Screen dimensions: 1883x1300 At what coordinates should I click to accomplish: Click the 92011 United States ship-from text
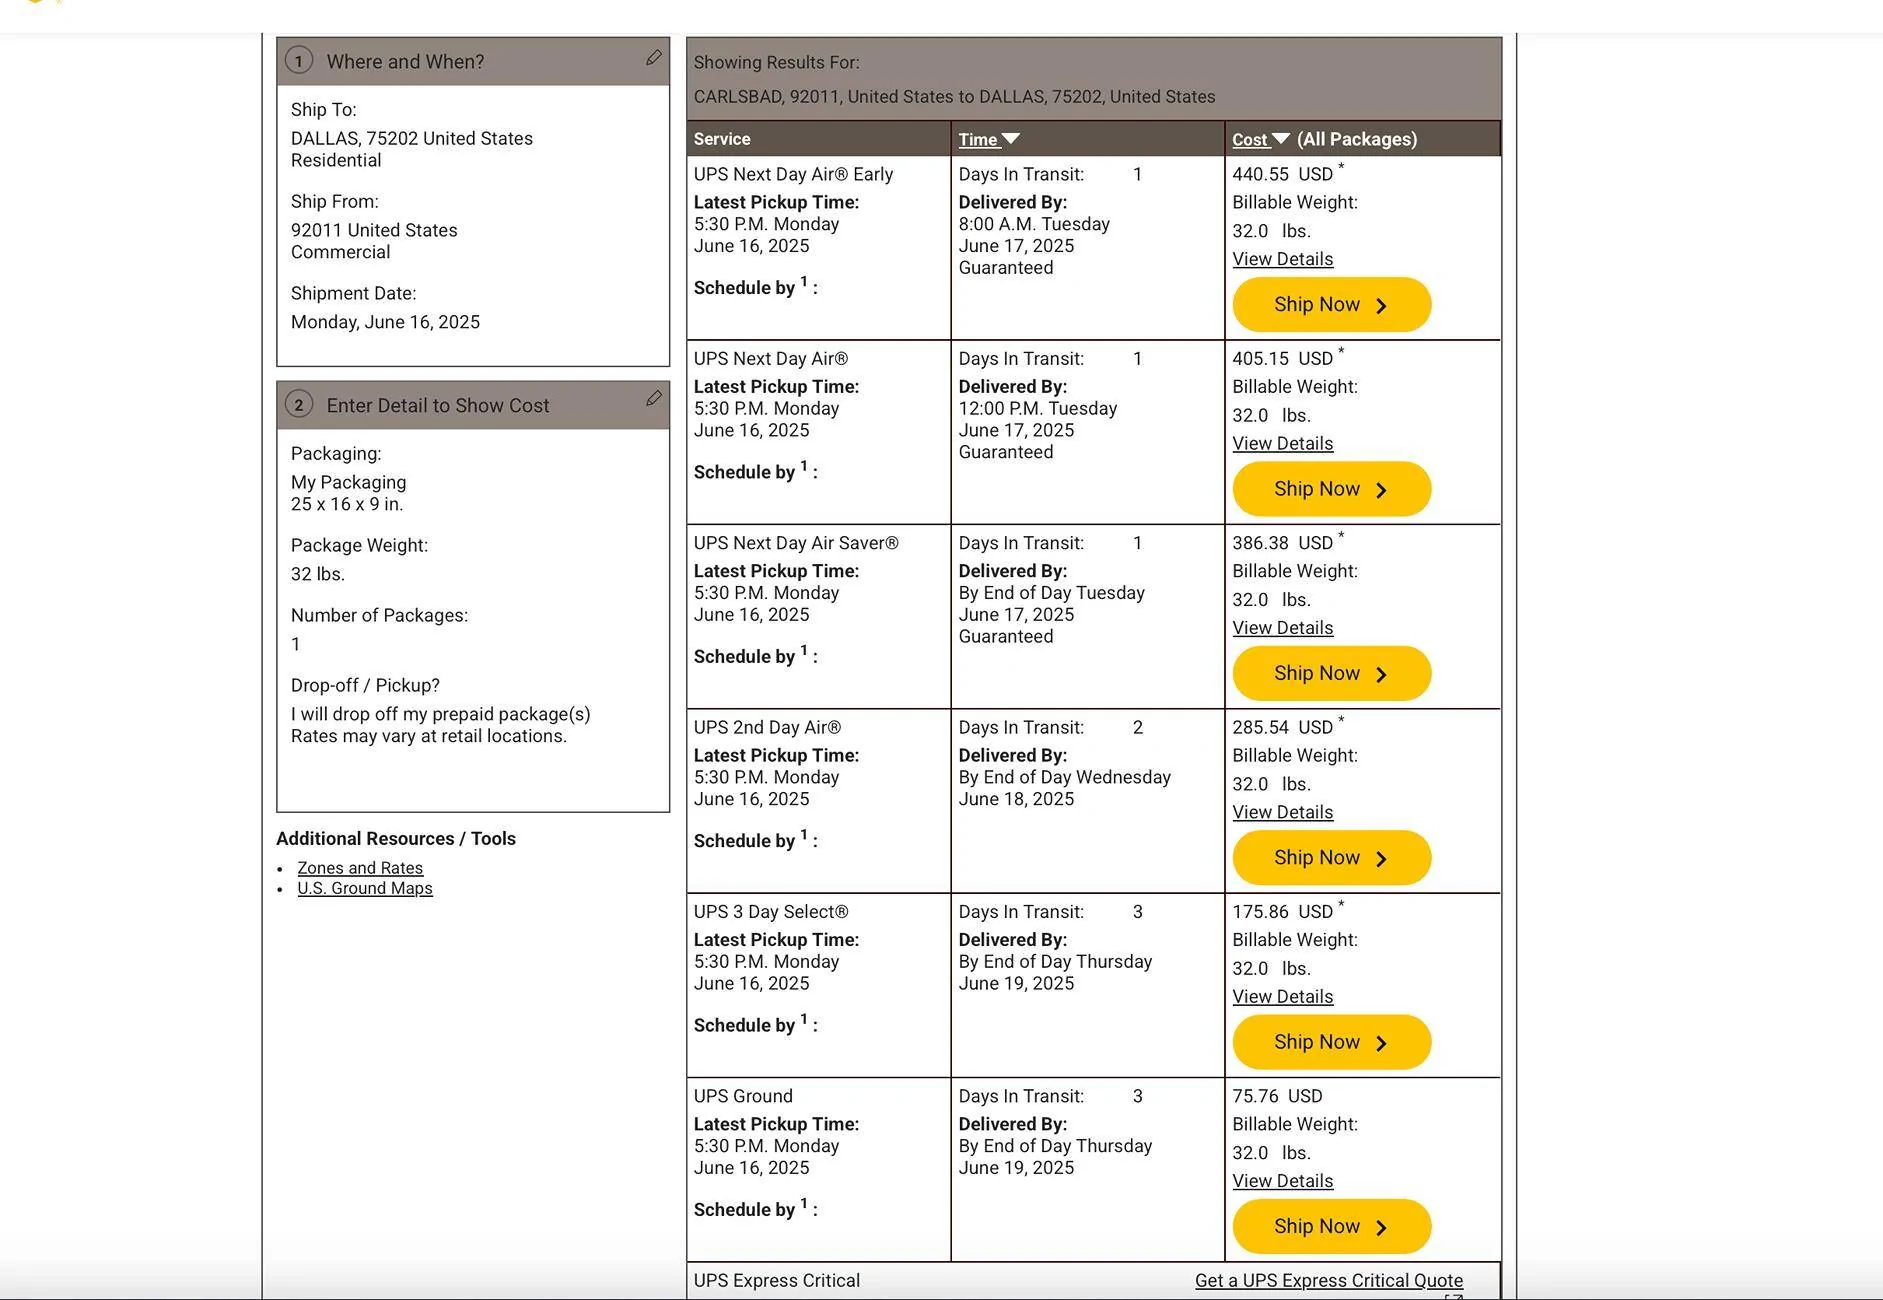pos(374,230)
